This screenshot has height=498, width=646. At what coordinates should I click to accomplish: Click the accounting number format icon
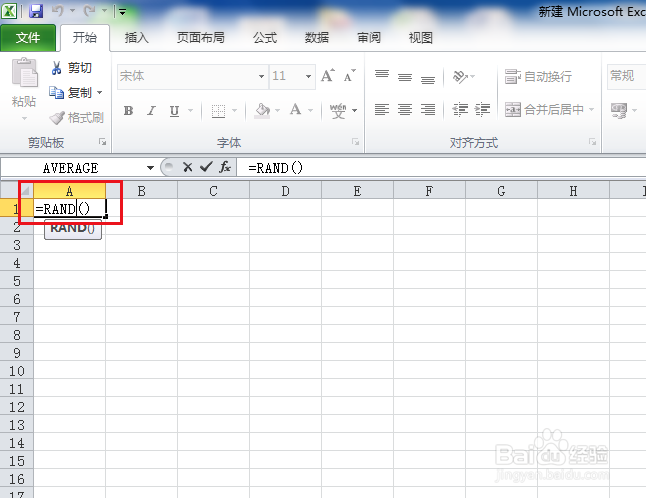(x=619, y=110)
